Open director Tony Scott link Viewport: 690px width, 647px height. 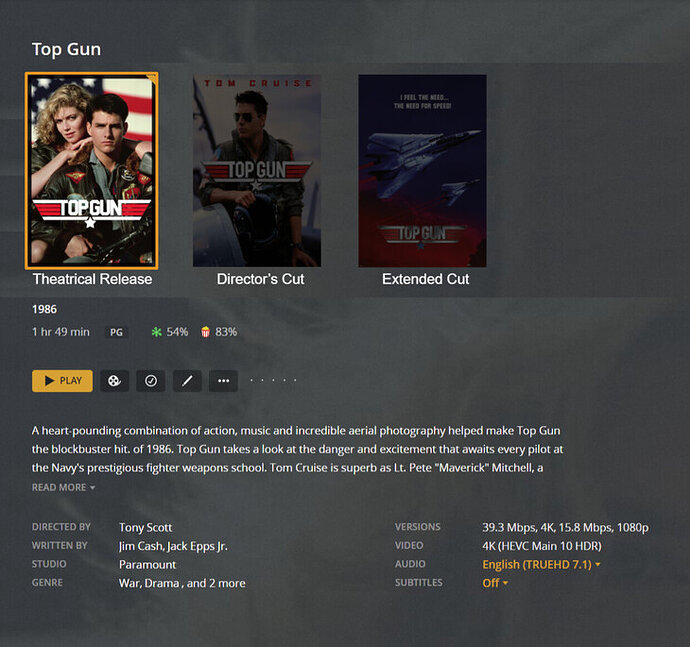click(145, 527)
